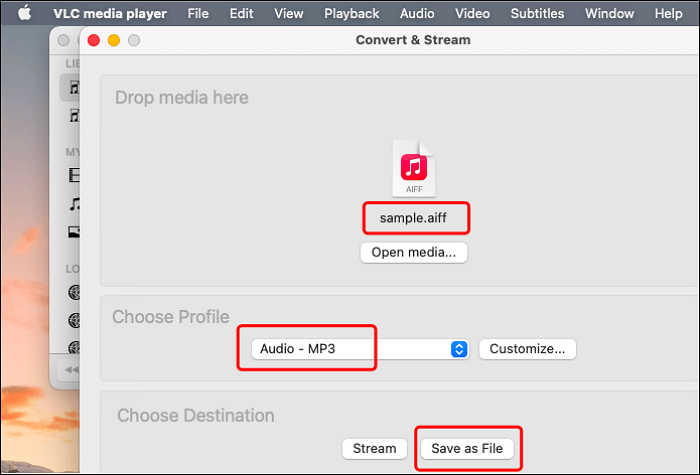Viewport: 700px width, 475px height.
Task: Click the Open media... button
Action: [x=413, y=252]
